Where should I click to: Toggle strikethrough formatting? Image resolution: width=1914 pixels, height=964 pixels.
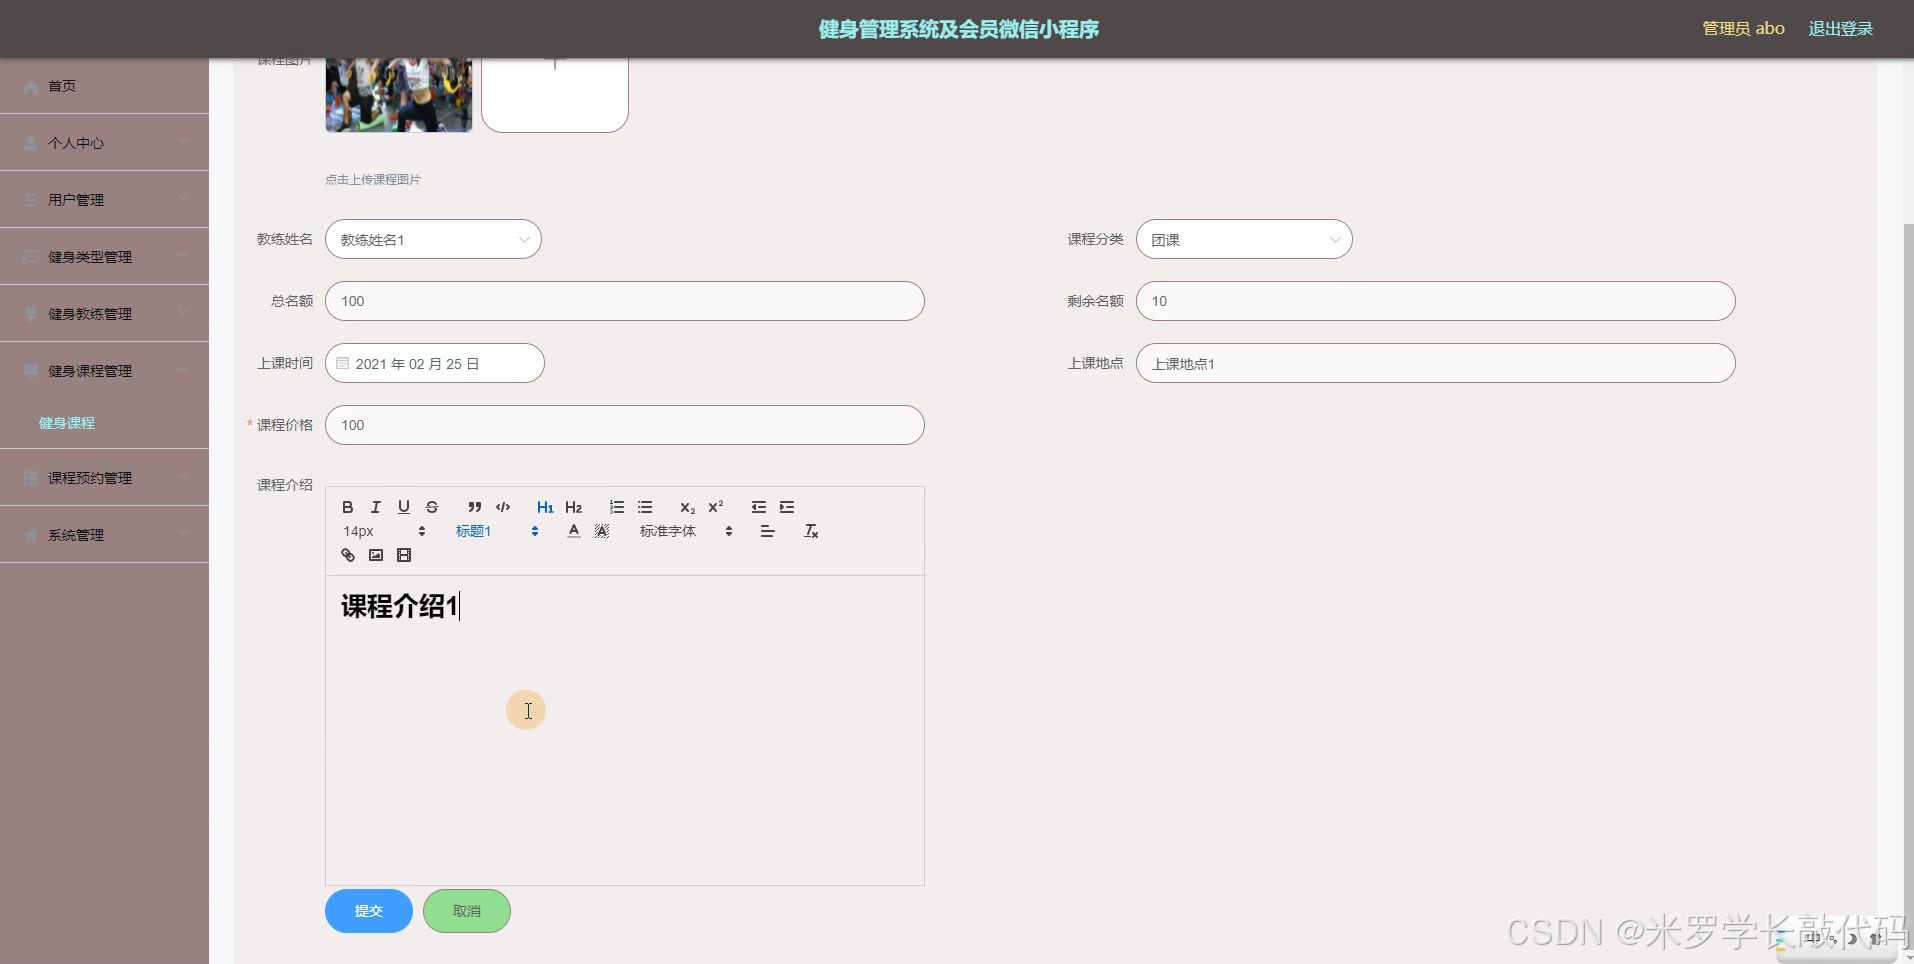pyautogui.click(x=432, y=508)
